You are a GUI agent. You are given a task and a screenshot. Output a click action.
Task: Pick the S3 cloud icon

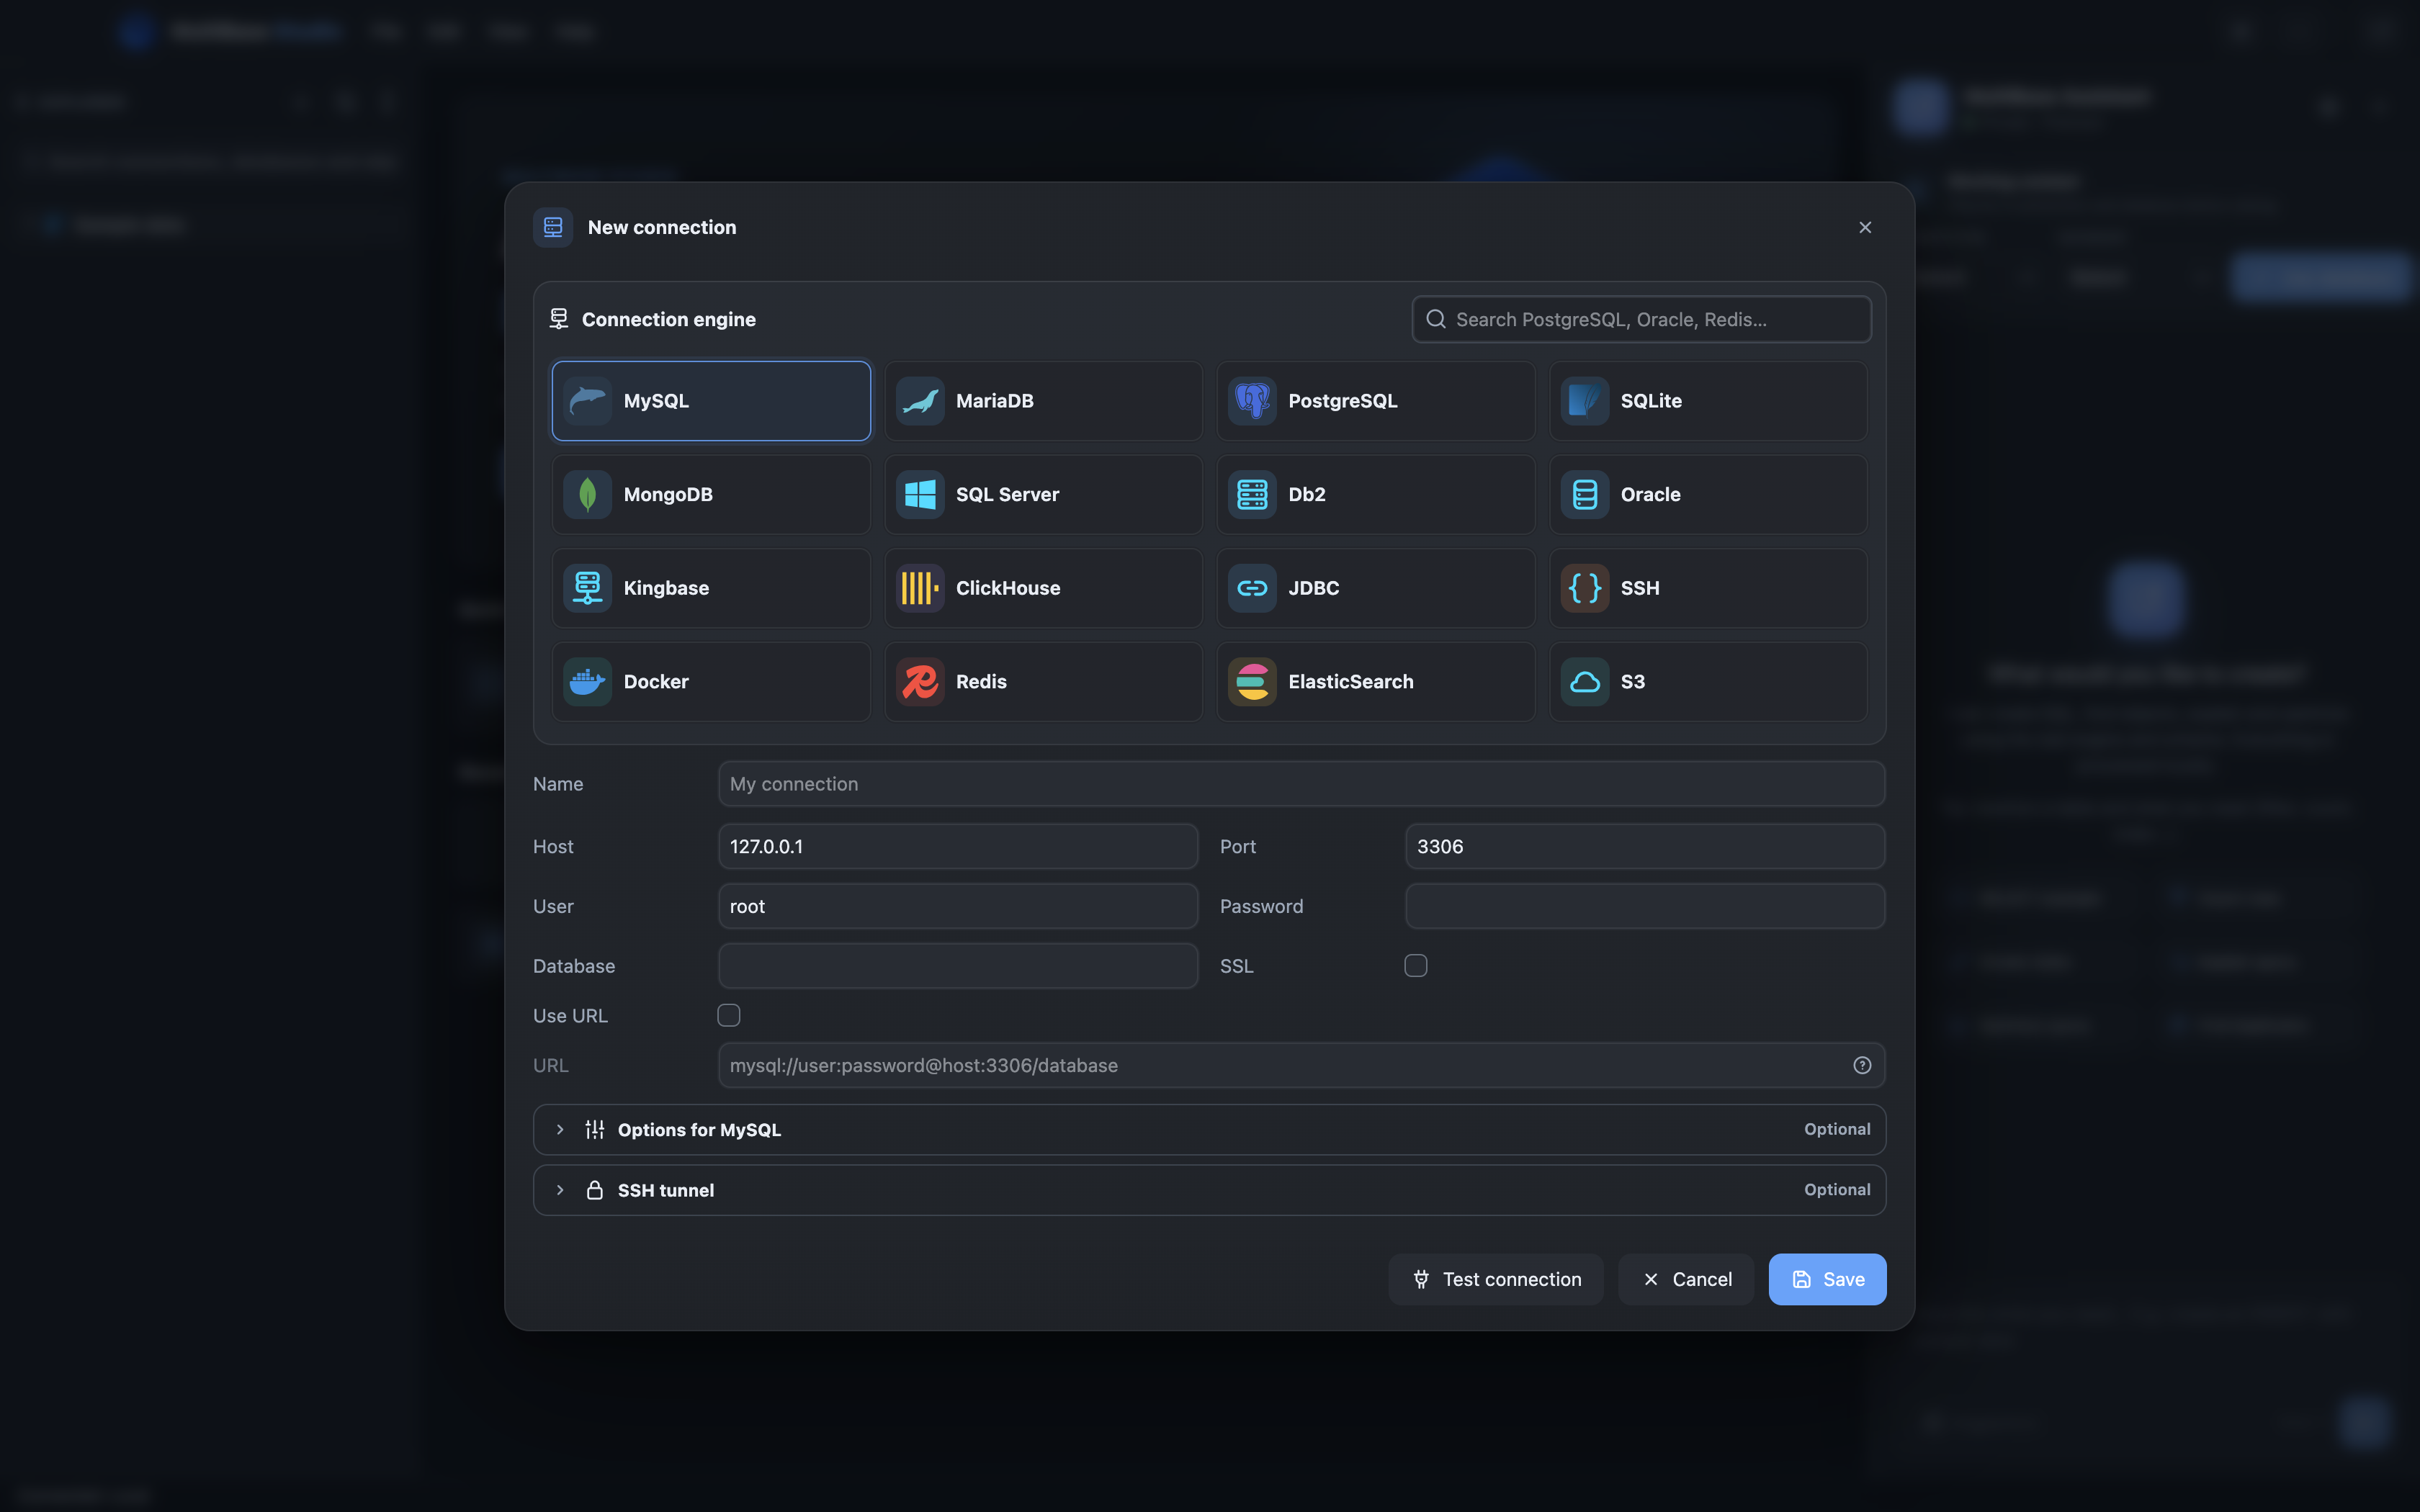click(1584, 682)
